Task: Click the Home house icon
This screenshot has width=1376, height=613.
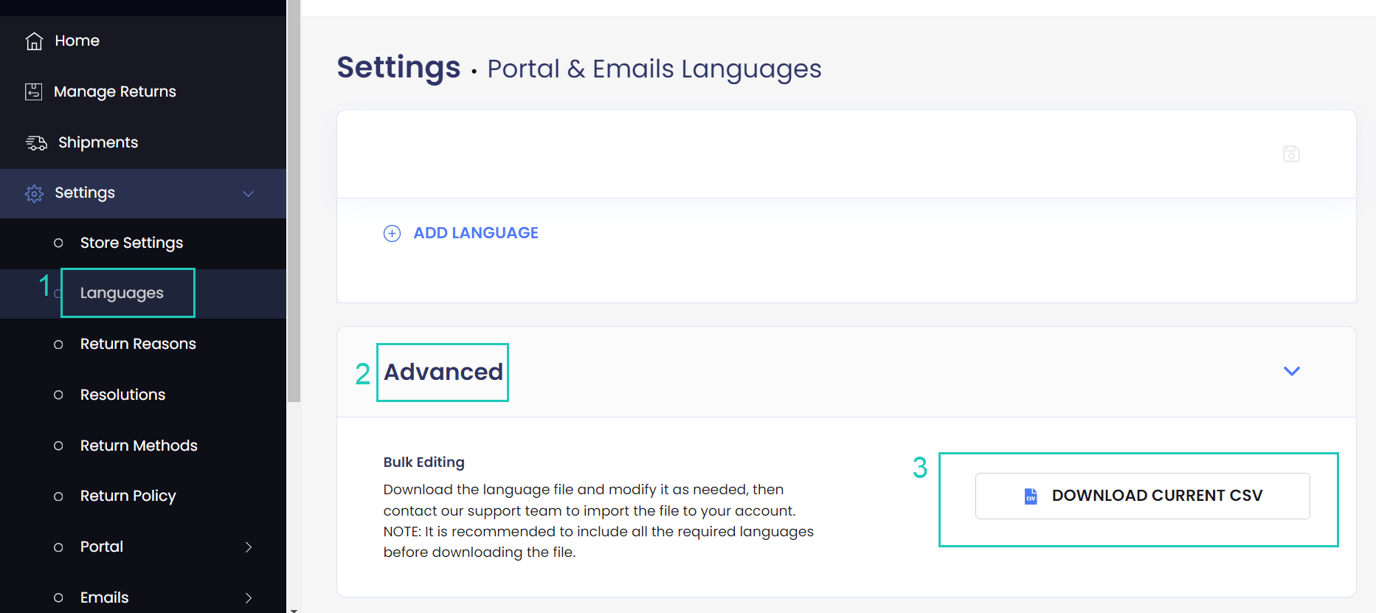Action: (x=34, y=41)
